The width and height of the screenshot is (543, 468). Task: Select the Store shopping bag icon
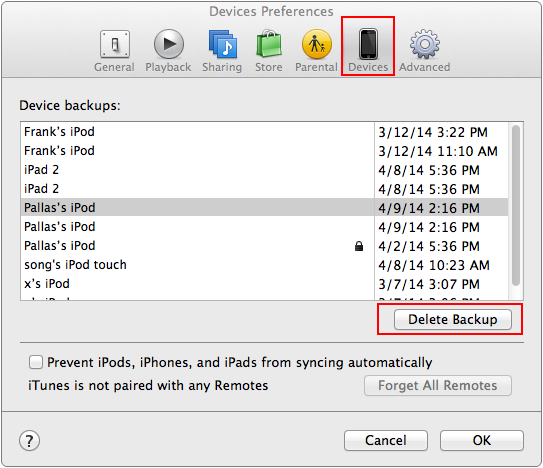[x=269, y=51]
